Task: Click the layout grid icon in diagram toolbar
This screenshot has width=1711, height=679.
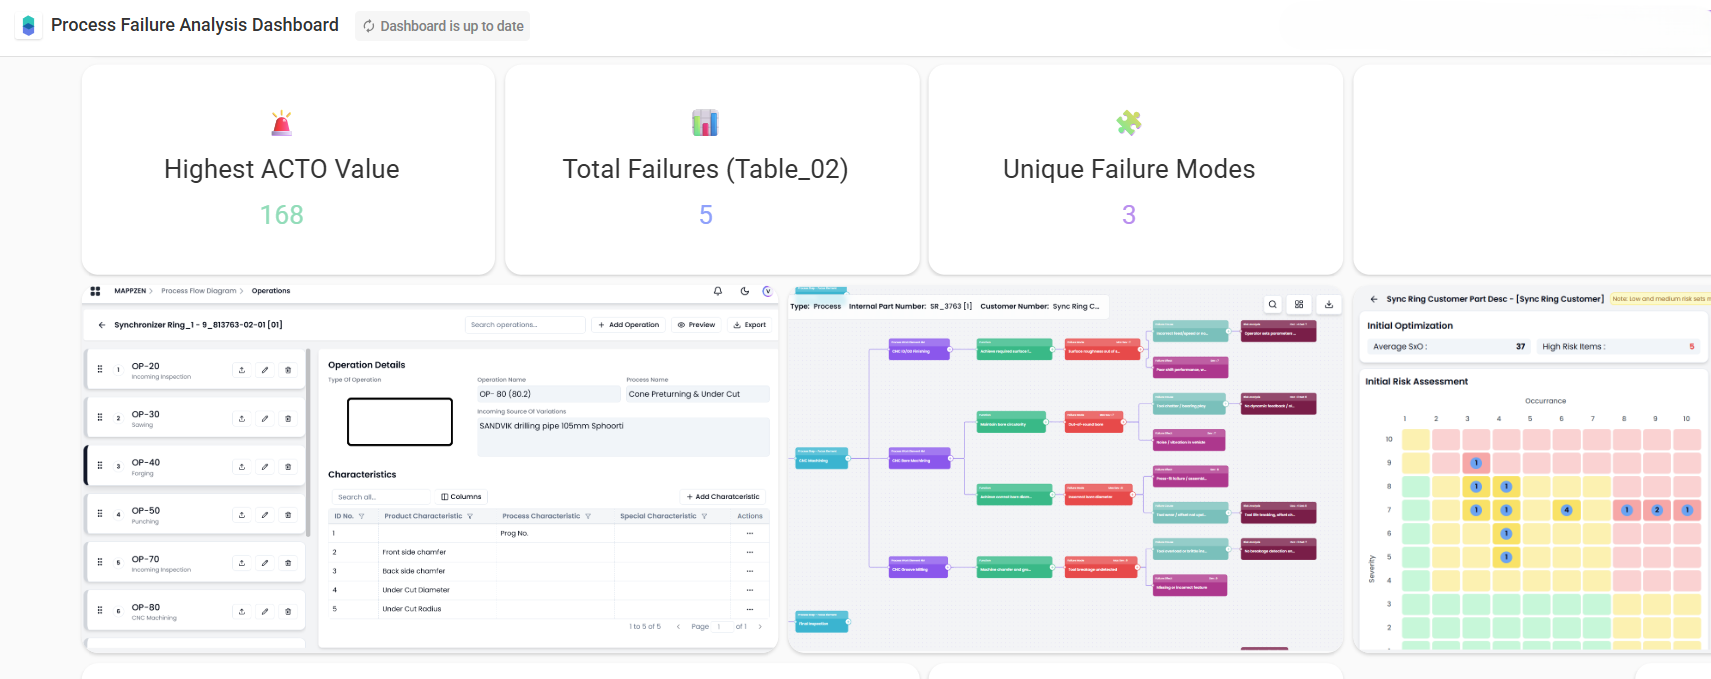Action: click(1299, 304)
